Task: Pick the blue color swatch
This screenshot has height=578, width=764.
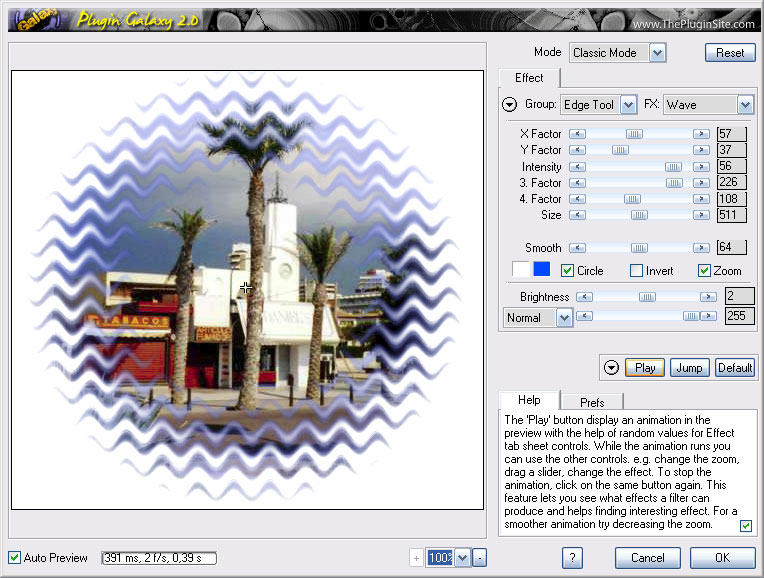Action: pyautogui.click(x=542, y=269)
